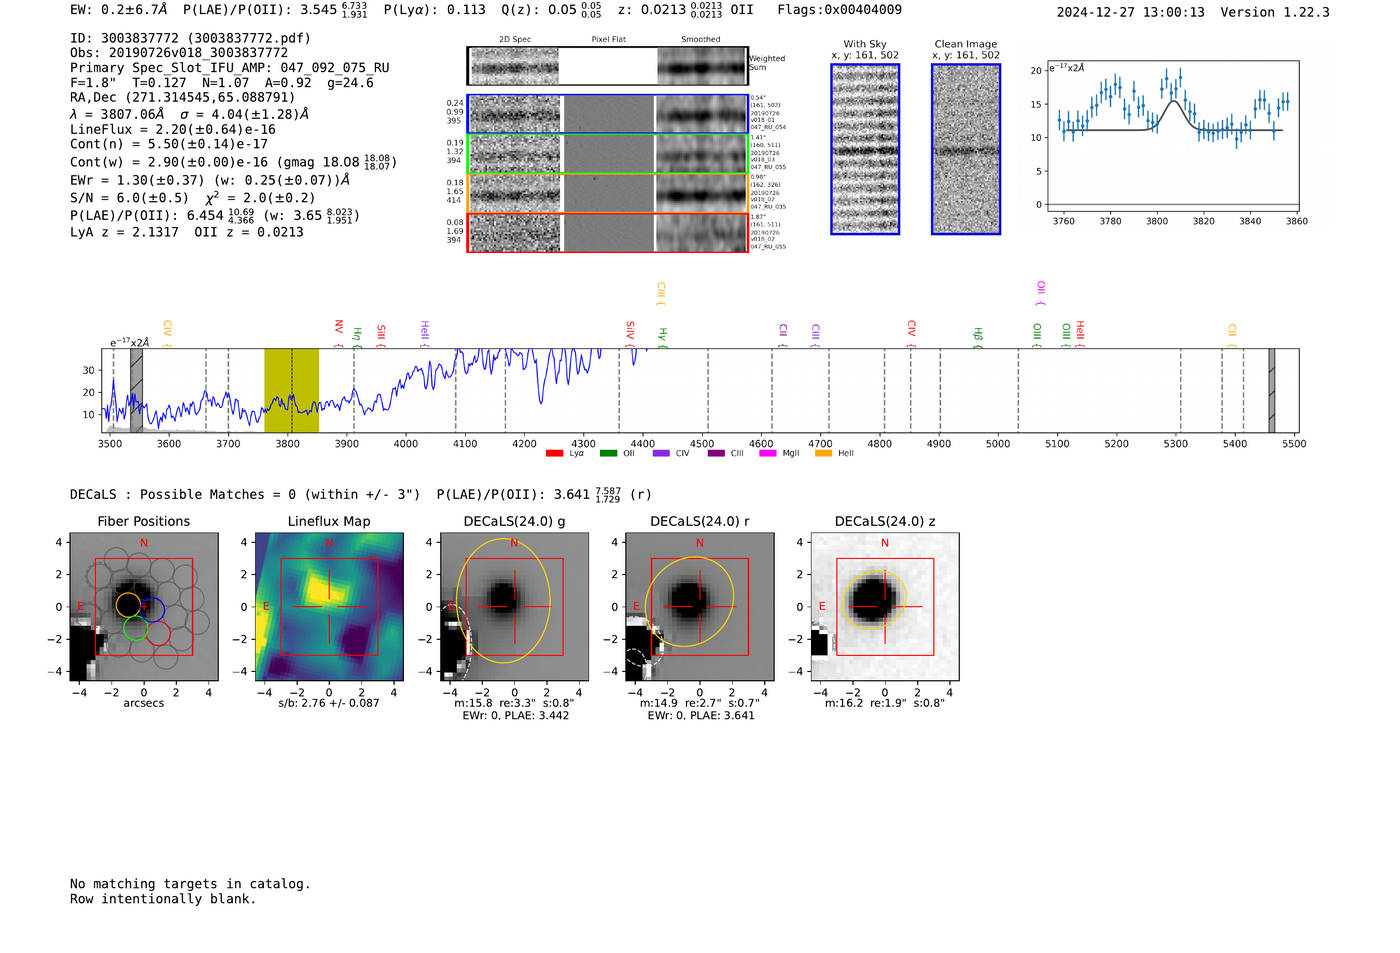1400x953 pixels.
Task: Click the yellow highlighted region in spectrum
Action: [x=291, y=390]
